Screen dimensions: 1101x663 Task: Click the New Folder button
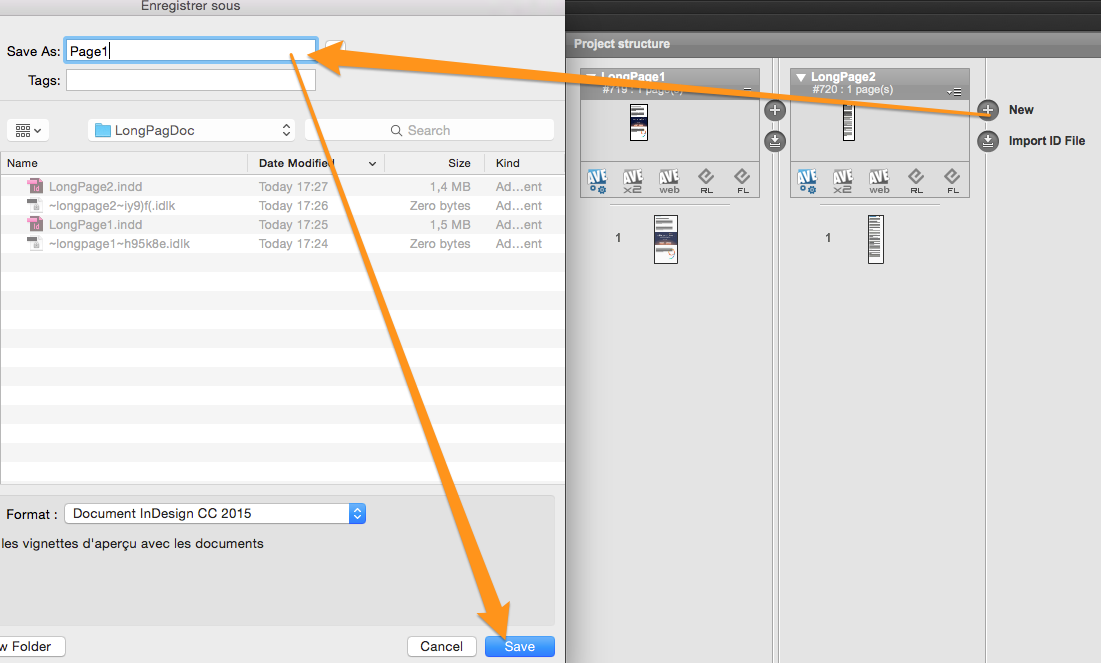(32, 646)
